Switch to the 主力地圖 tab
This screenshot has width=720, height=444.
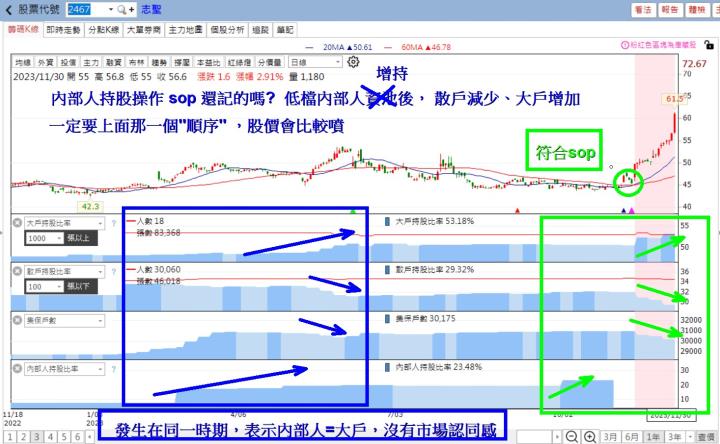coord(186,30)
